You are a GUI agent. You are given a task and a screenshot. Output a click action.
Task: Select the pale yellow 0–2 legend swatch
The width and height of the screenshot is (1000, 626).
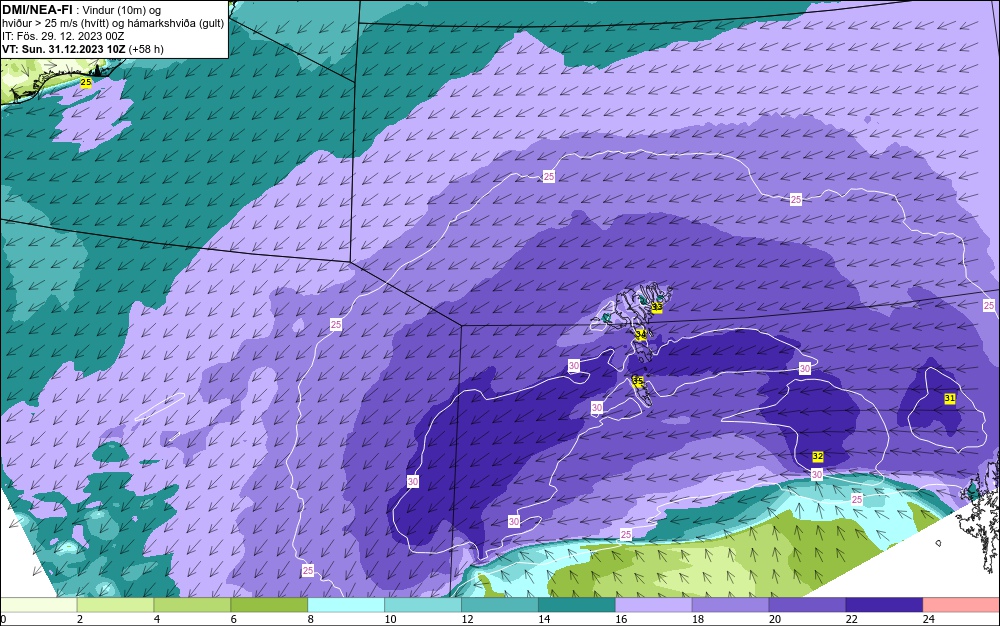39,605
